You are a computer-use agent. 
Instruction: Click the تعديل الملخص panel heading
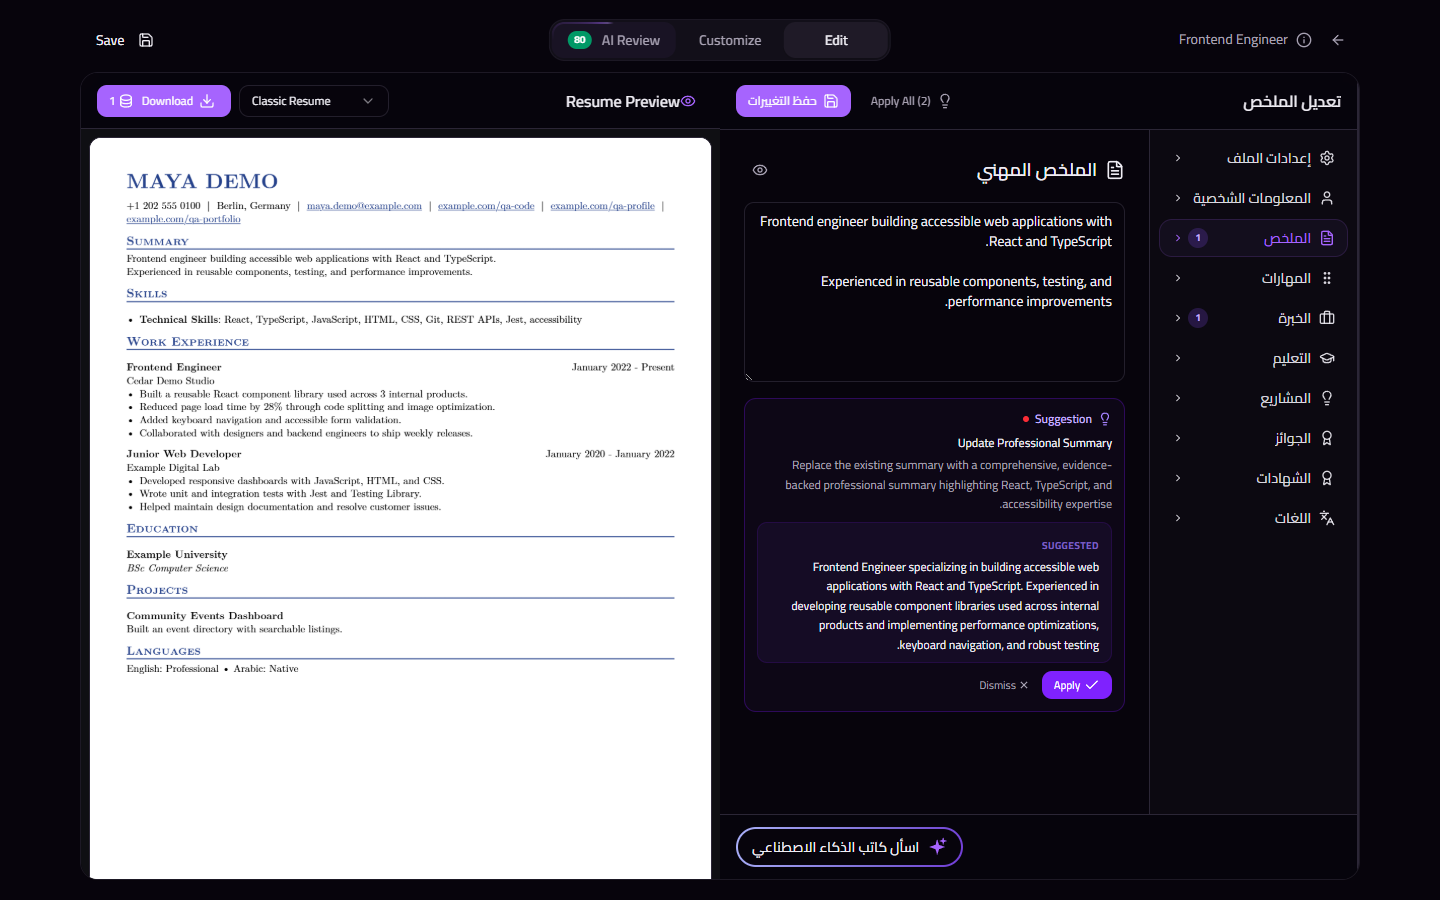tap(1292, 102)
